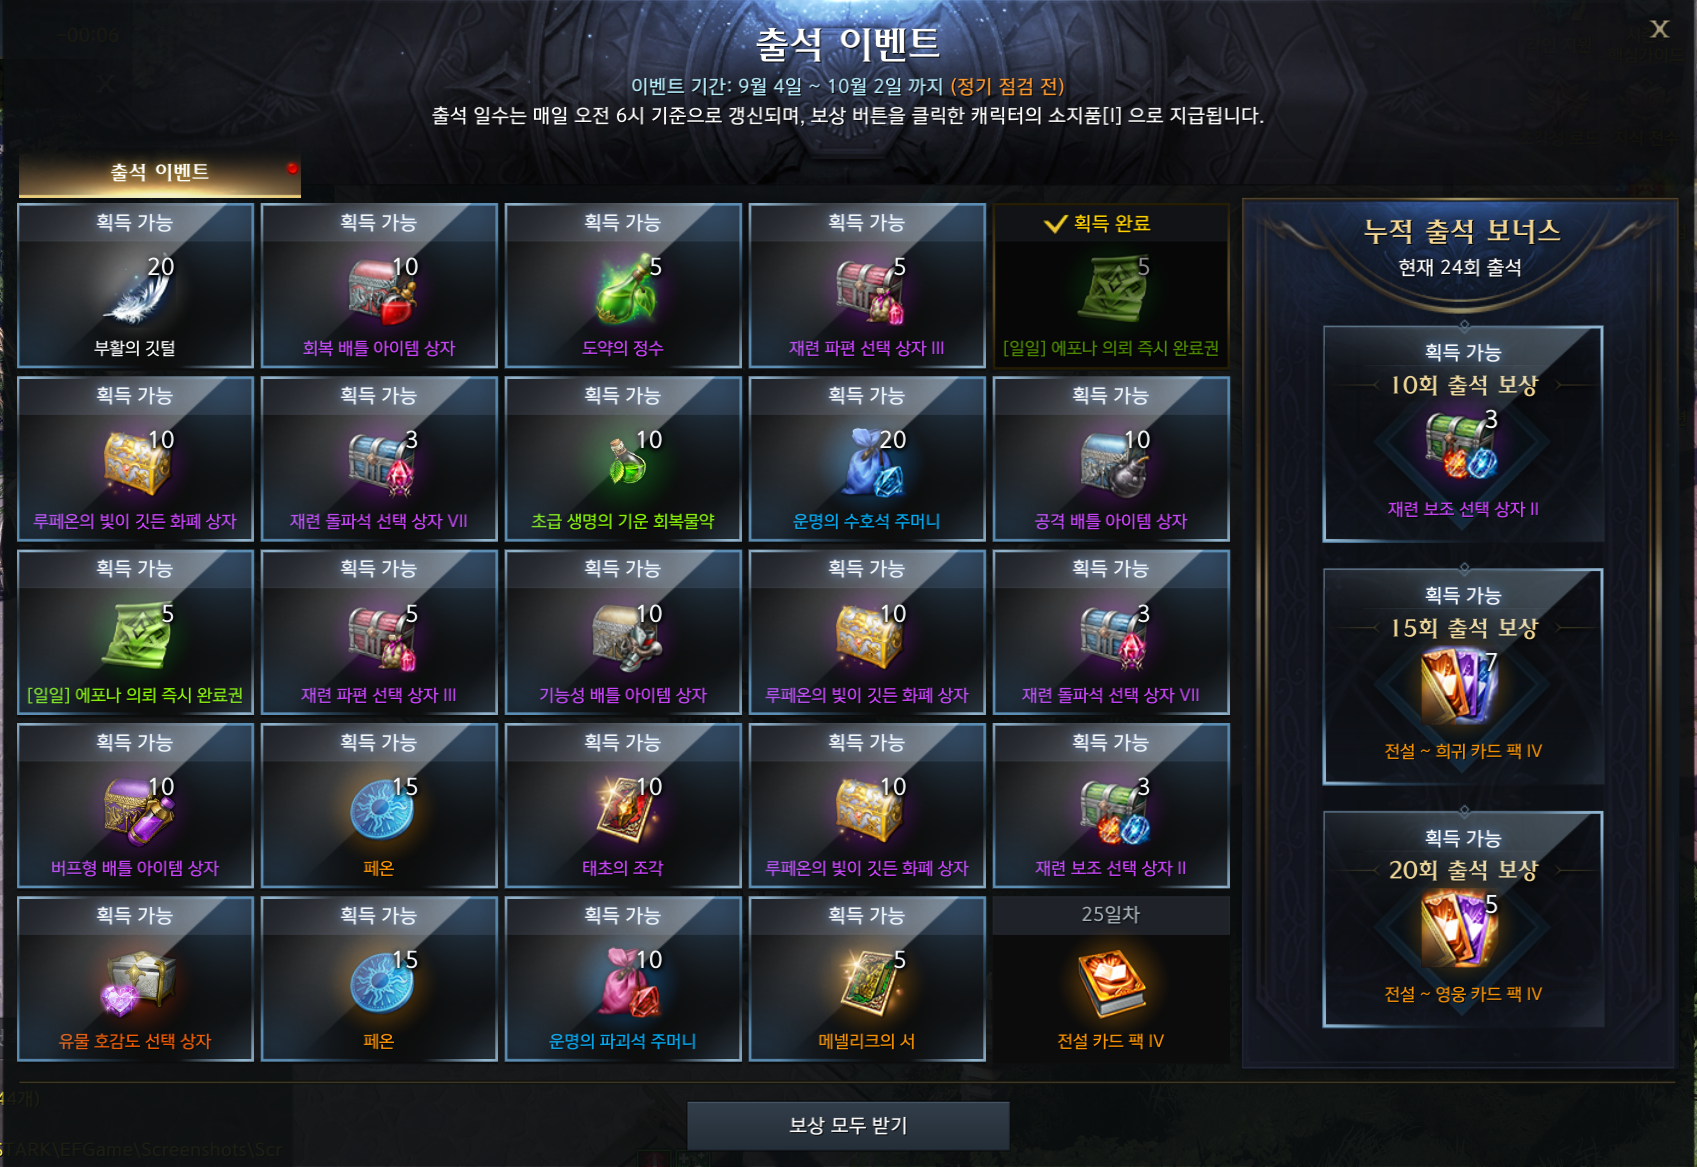Close the attendance event window

click(x=1659, y=30)
